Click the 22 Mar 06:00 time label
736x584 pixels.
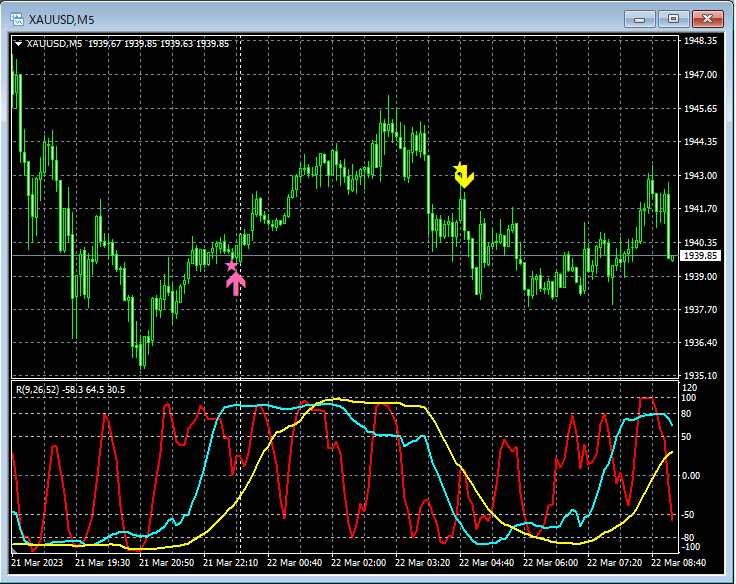coord(551,562)
